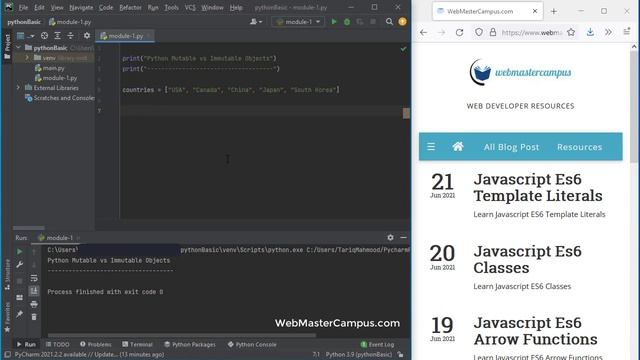Open the Problems tool window
Viewport: 640px width, 360px height.
pyautogui.click(x=96, y=344)
